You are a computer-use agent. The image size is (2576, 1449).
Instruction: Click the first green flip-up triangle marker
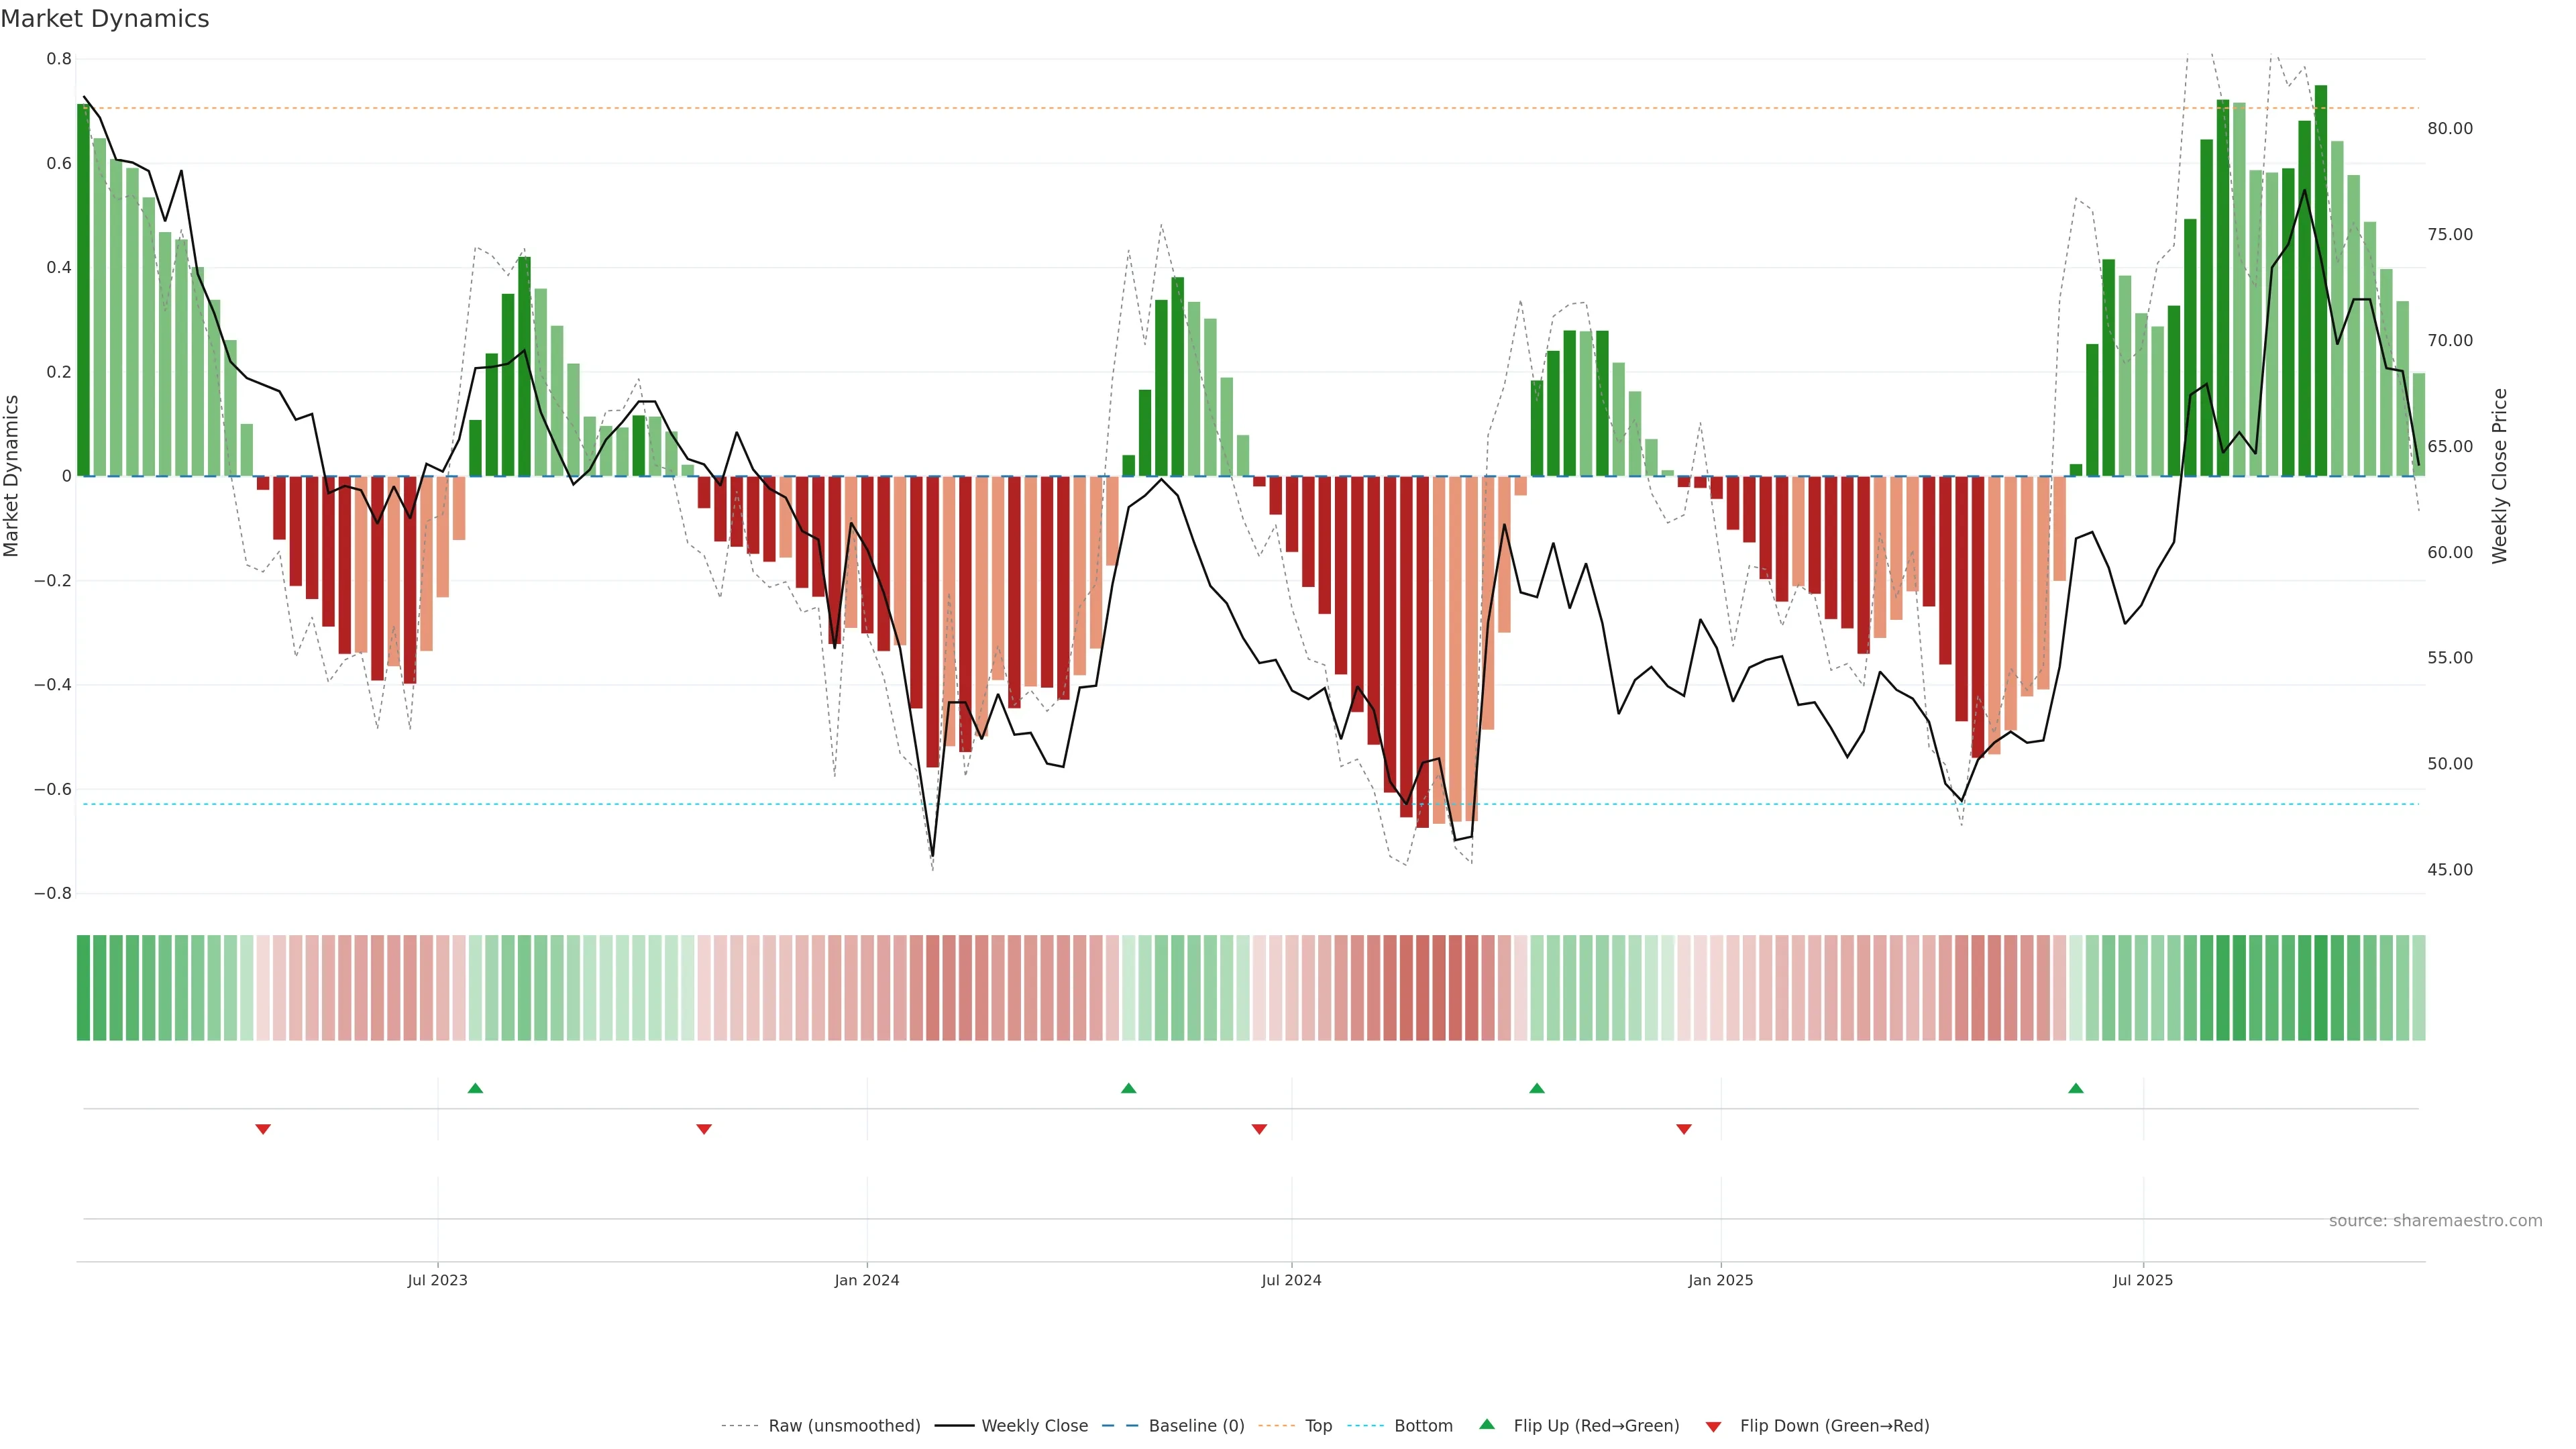[x=475, y=1088]
